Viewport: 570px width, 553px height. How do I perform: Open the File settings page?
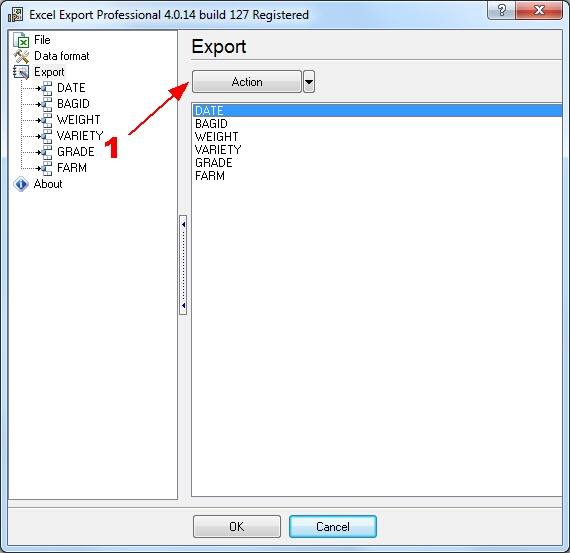[42, 40]
